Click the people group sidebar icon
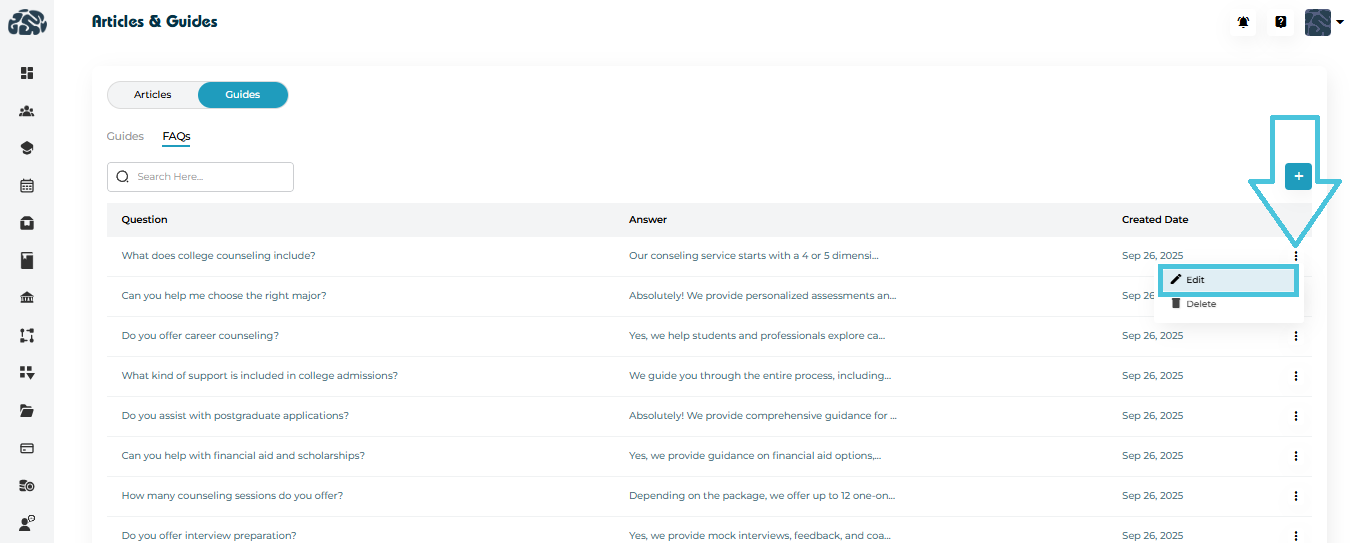 [27, 111]
